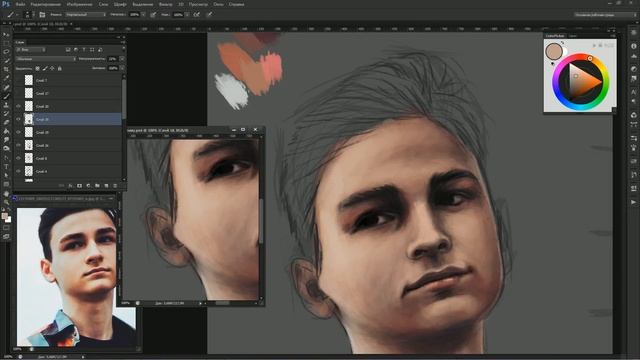Select the Paint Bucket tool
Screen dimensions: 640x360
click(x=6, y=131)
